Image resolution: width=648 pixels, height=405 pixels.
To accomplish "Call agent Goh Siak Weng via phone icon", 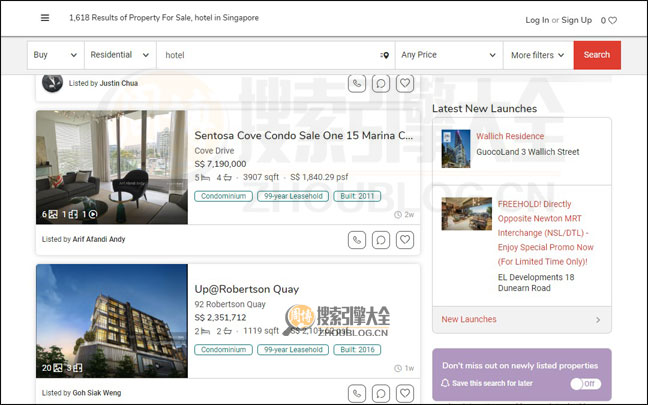I will pos(356,393).
